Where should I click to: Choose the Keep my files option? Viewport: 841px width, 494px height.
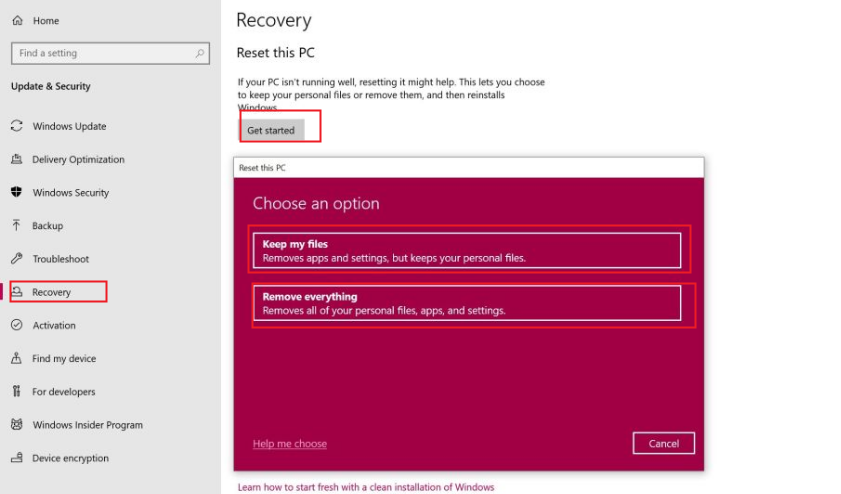tap(466, 250)
